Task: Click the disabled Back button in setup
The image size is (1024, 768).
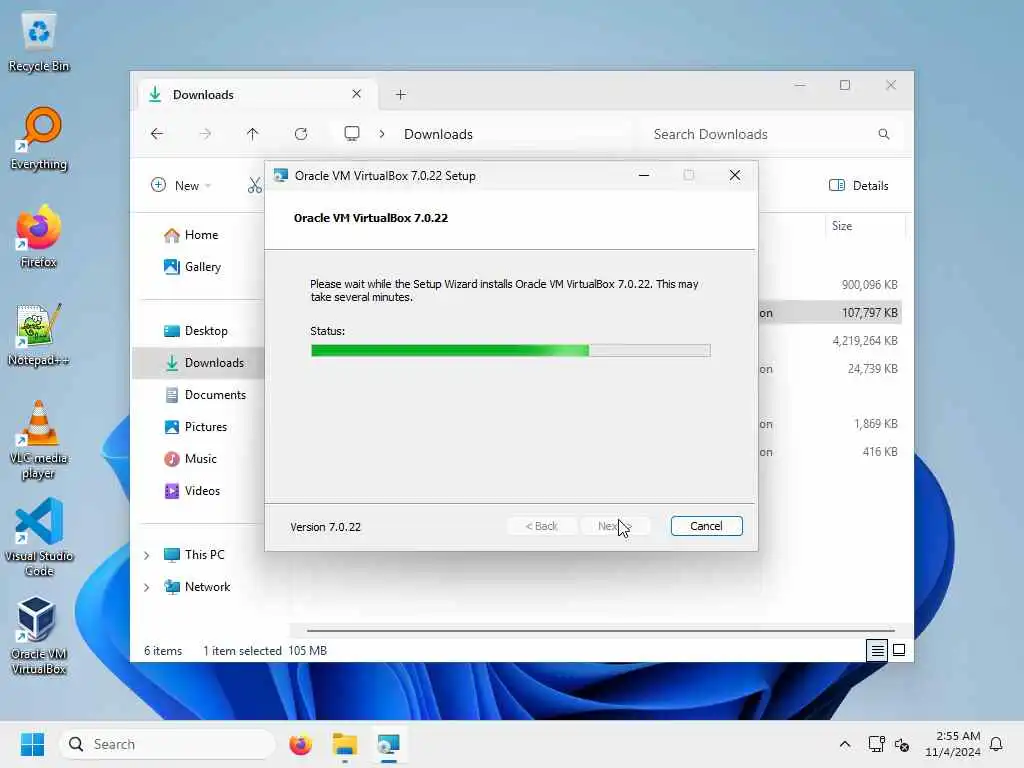Action: (x=541, y=526)
